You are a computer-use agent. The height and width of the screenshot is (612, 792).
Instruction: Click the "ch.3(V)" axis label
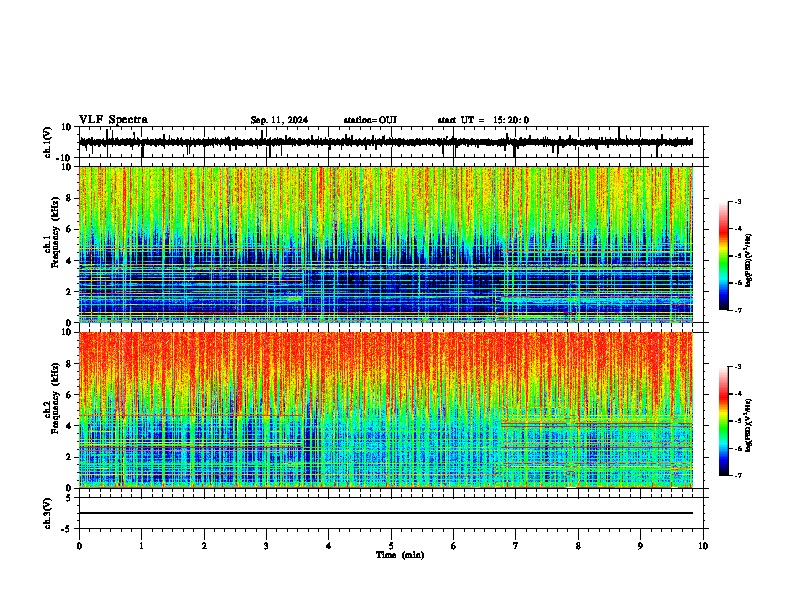(x=48, y=513)
